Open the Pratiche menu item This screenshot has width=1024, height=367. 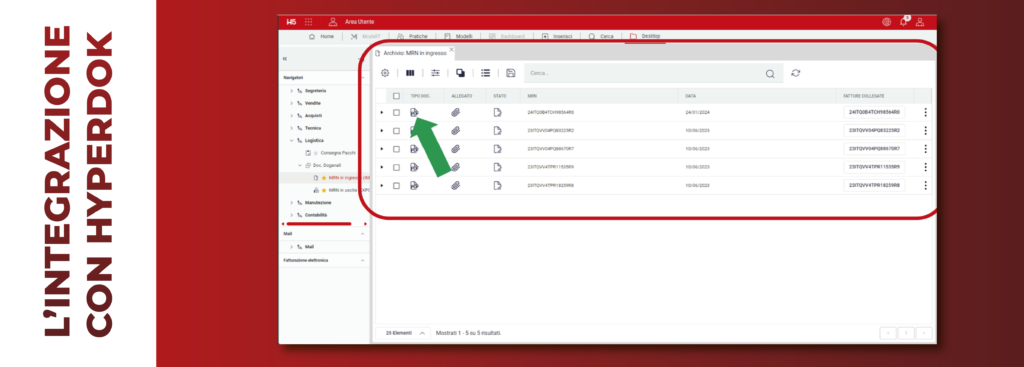(413, 36)
